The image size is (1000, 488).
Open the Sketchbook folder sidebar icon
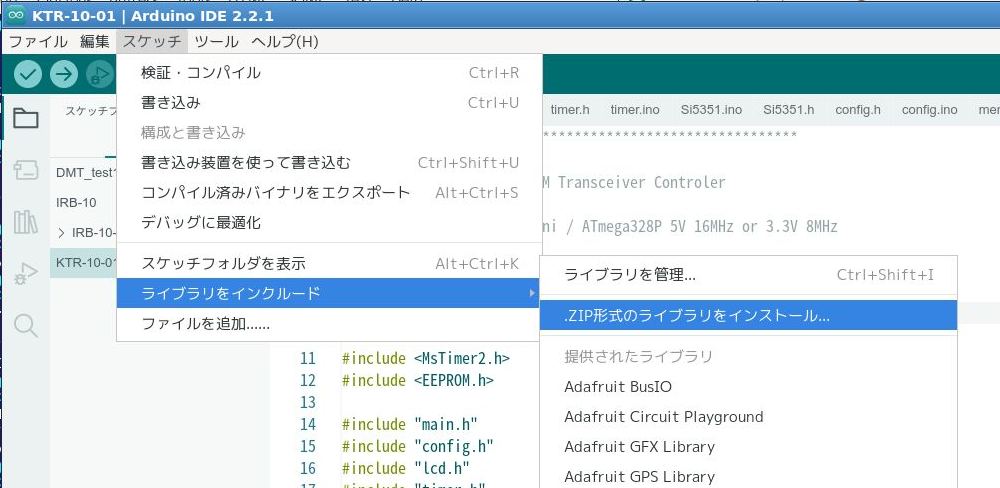click(x=26, y=118)
